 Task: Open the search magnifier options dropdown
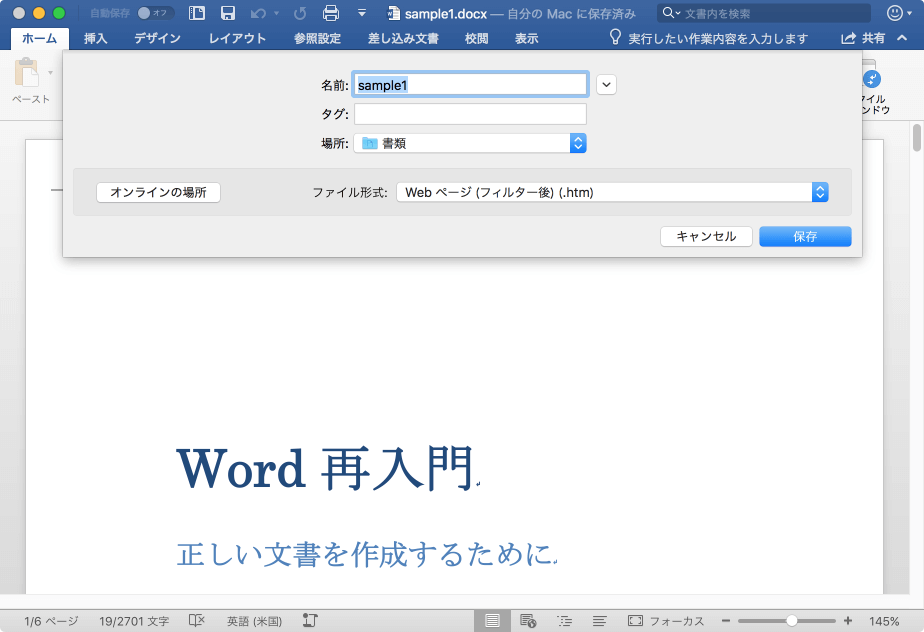tap(671, 12)
